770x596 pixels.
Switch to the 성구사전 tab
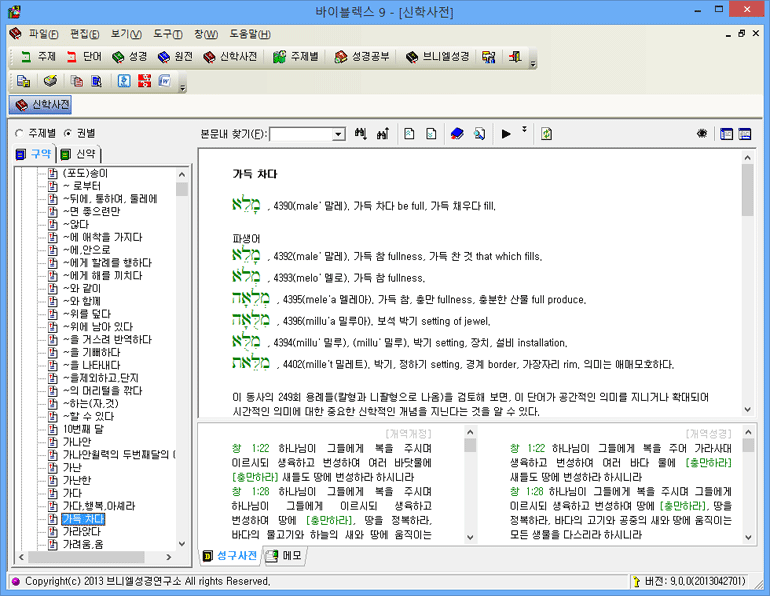click(x=230, y=556)
